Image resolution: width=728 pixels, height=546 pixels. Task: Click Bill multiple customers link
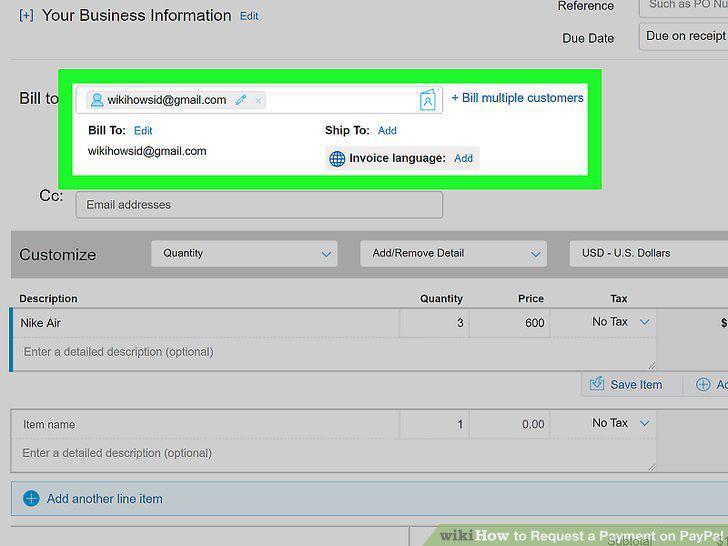click(518, 98)
